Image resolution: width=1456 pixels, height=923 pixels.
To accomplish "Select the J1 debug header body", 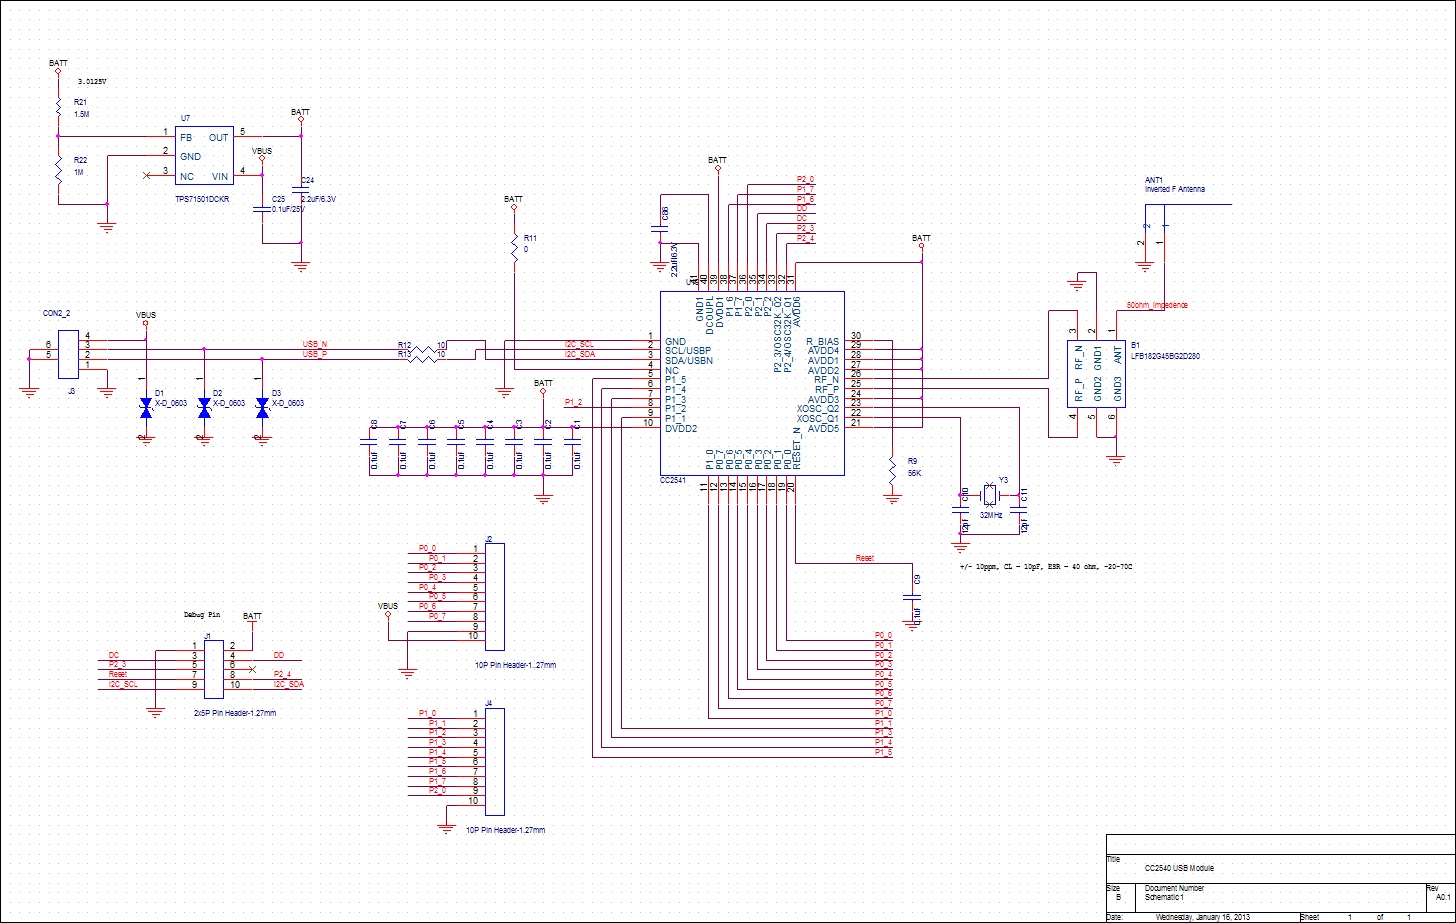I will pyautogui.click(x=214, y=670).
